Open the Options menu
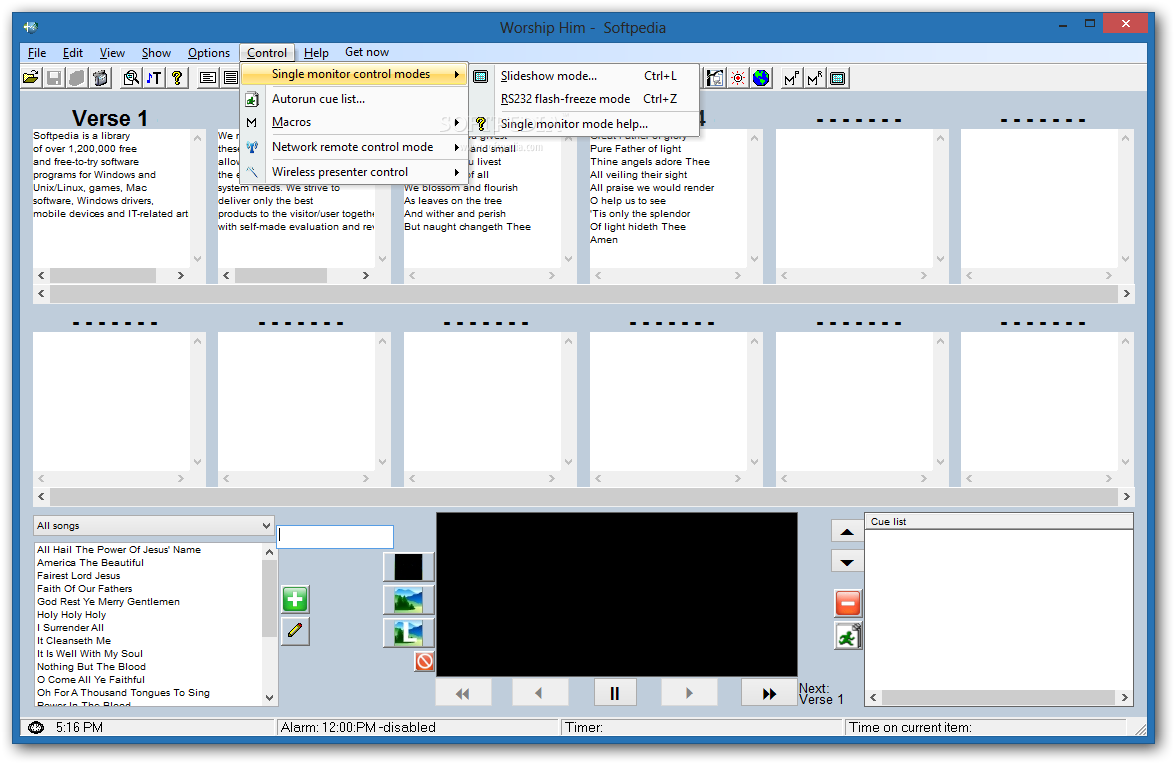The height and width of the screenshot is (764, 1175). click(209, 52)
